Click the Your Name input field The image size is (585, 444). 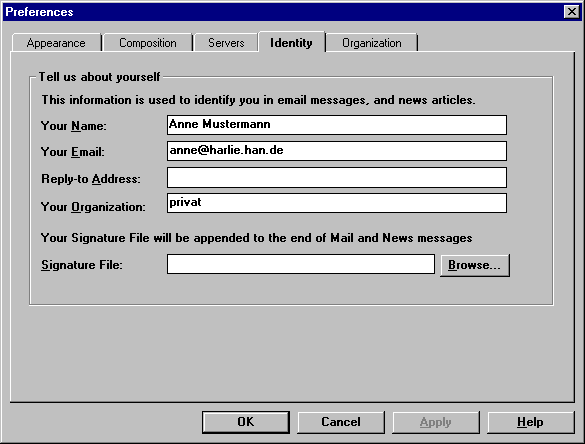(337, 125)
